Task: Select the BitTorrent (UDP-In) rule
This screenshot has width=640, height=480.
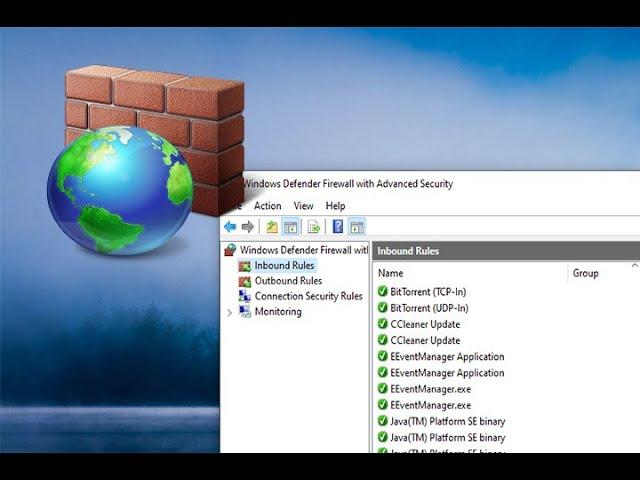Action: [429, 308]
